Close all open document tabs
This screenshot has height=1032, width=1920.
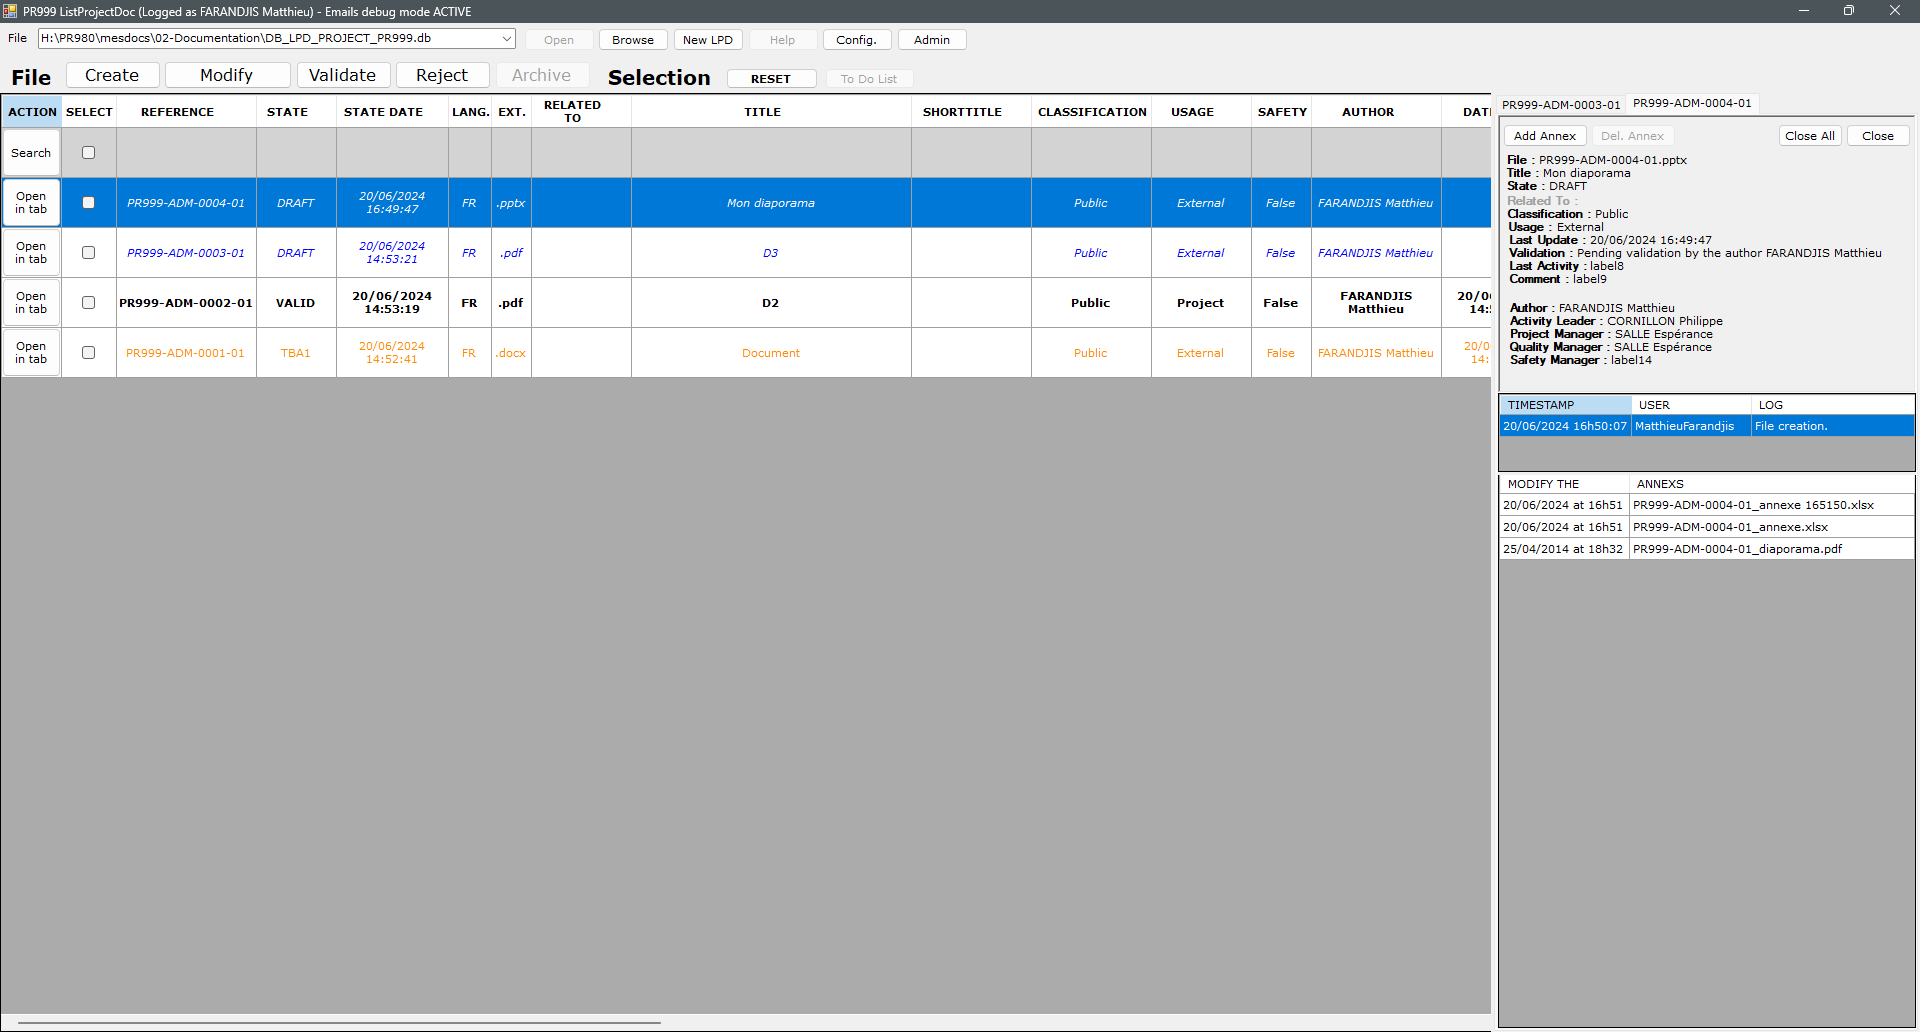[x=1809, y=136]
